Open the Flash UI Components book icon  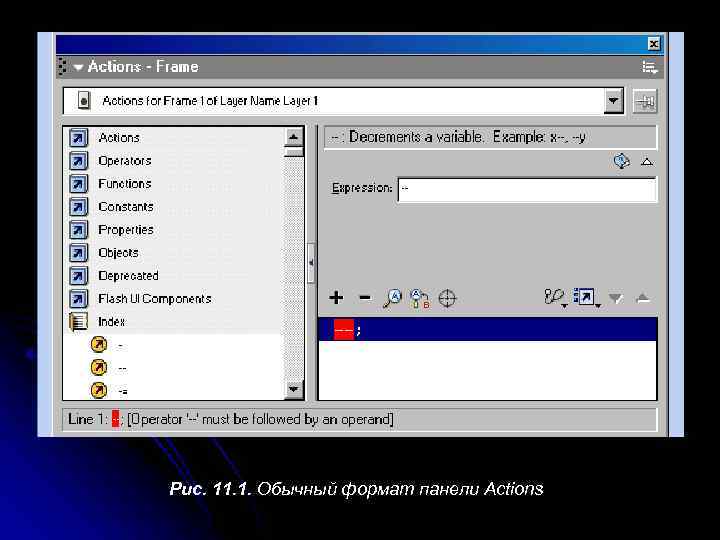[x=79, y=298]
